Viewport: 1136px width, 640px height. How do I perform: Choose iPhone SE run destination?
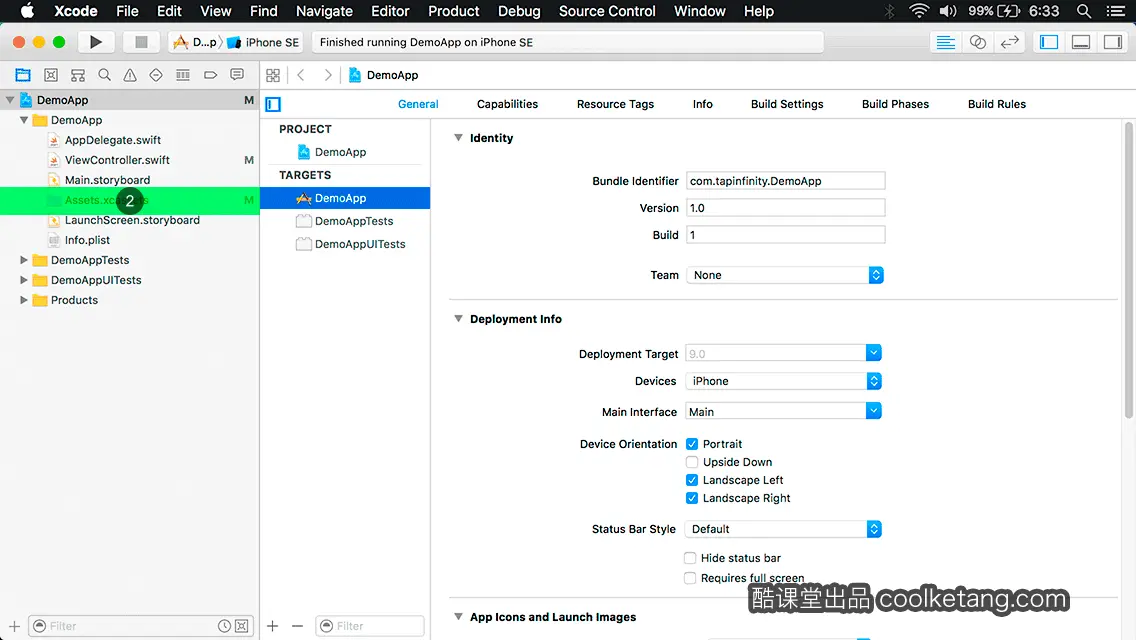point(264,42)
